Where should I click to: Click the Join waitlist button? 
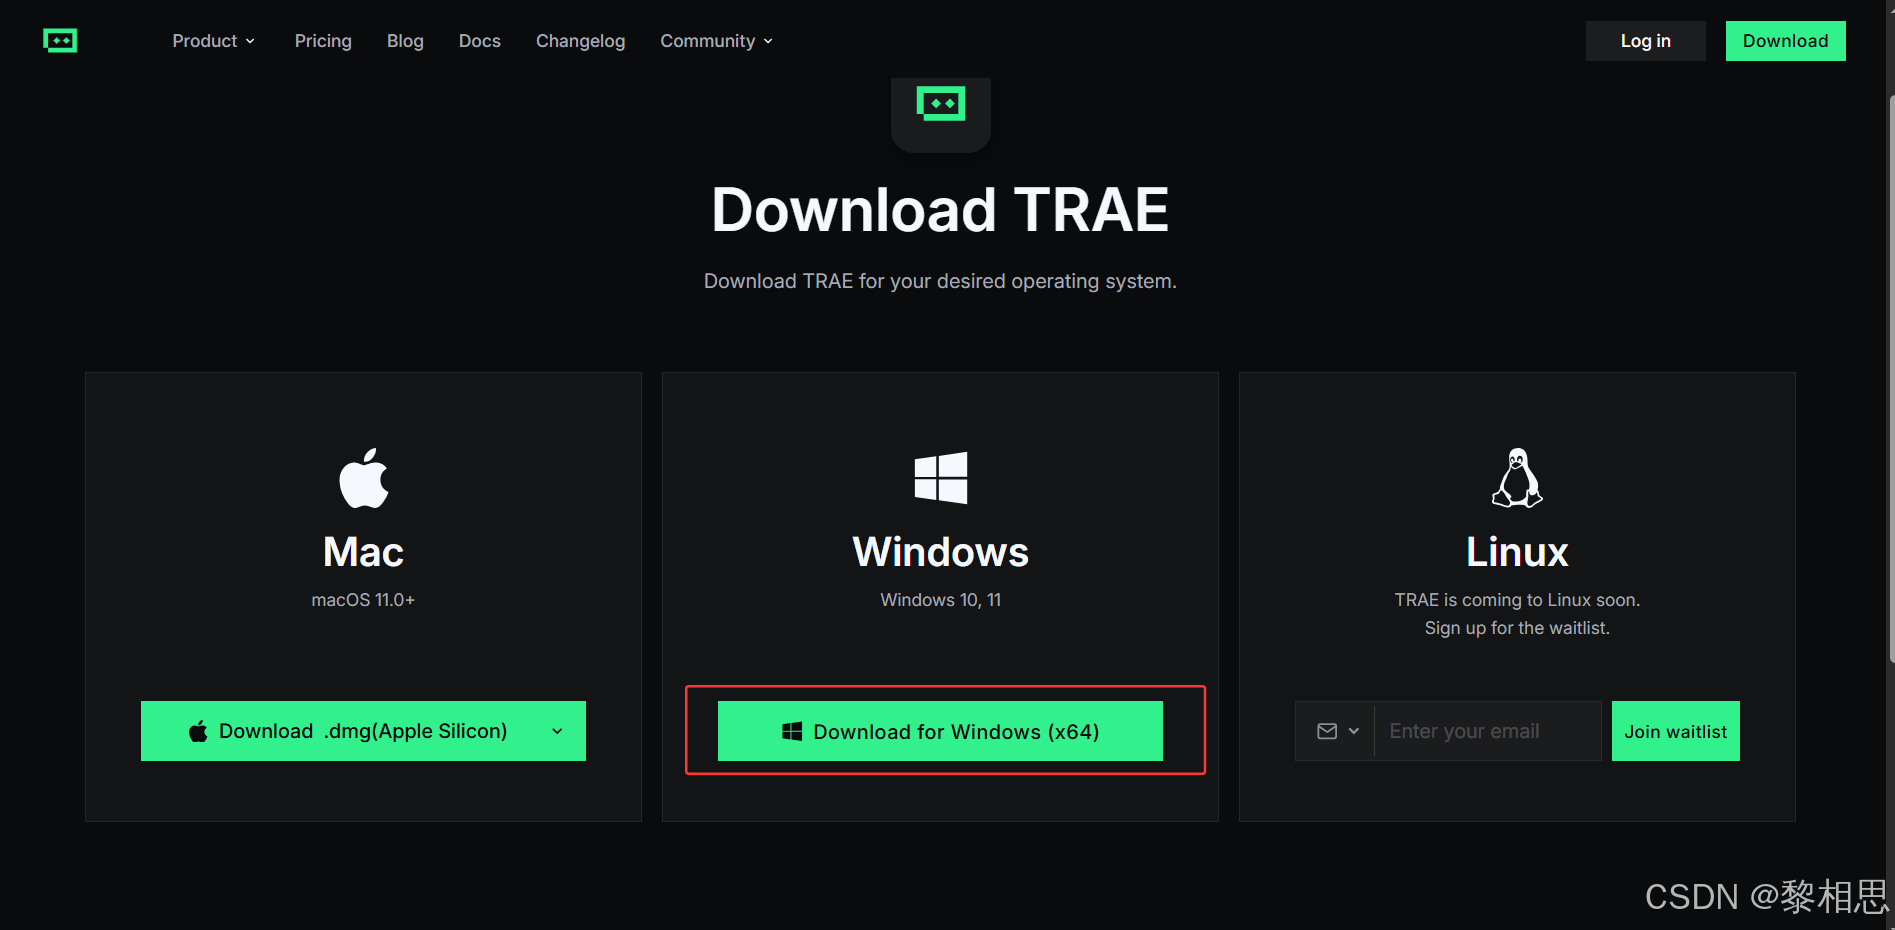(1676, 731)
